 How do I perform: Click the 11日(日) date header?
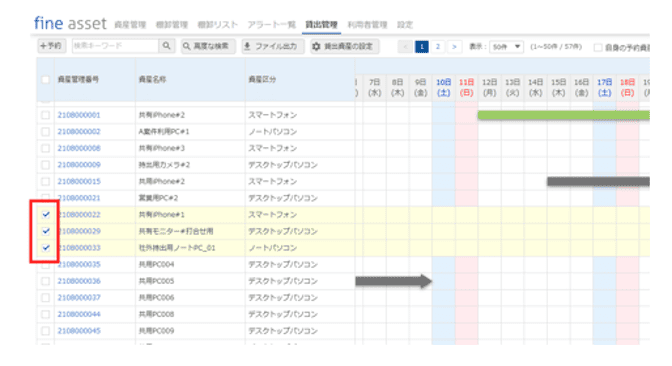pos(466,87)
